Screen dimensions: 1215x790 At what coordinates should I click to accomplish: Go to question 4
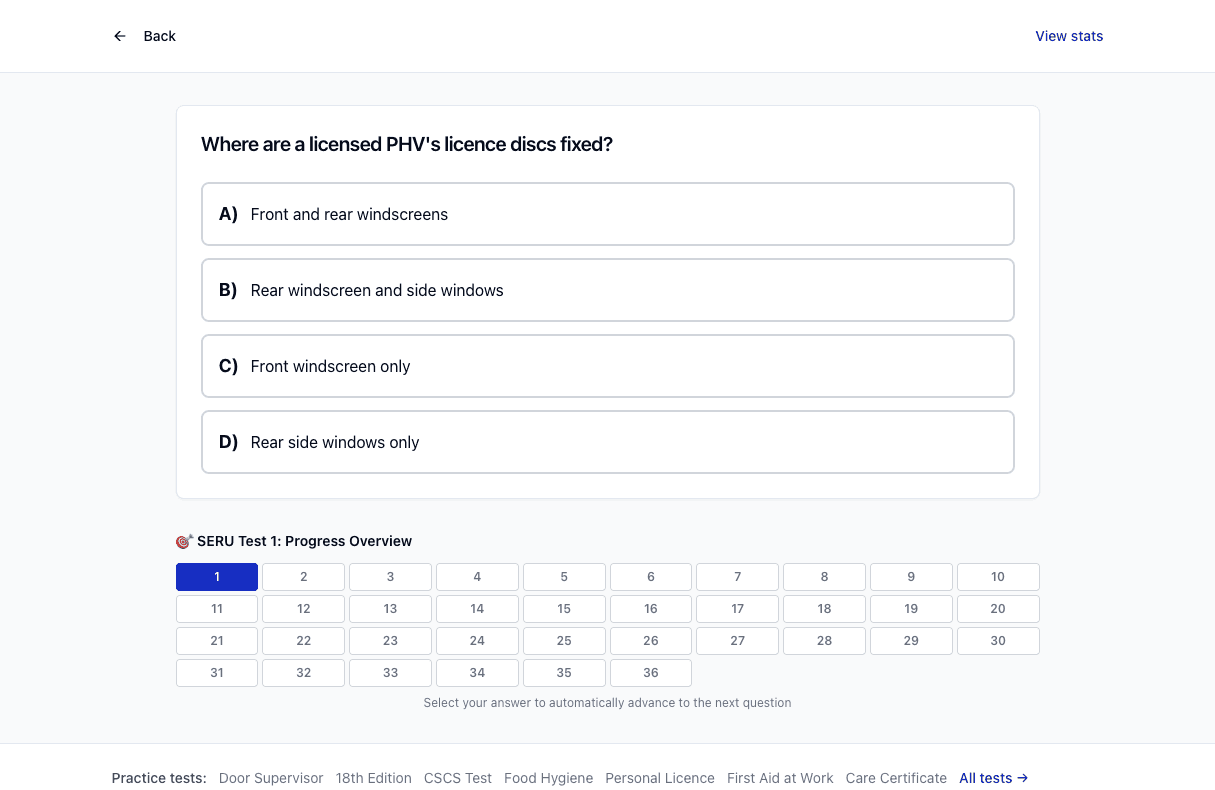click(477, 577)
